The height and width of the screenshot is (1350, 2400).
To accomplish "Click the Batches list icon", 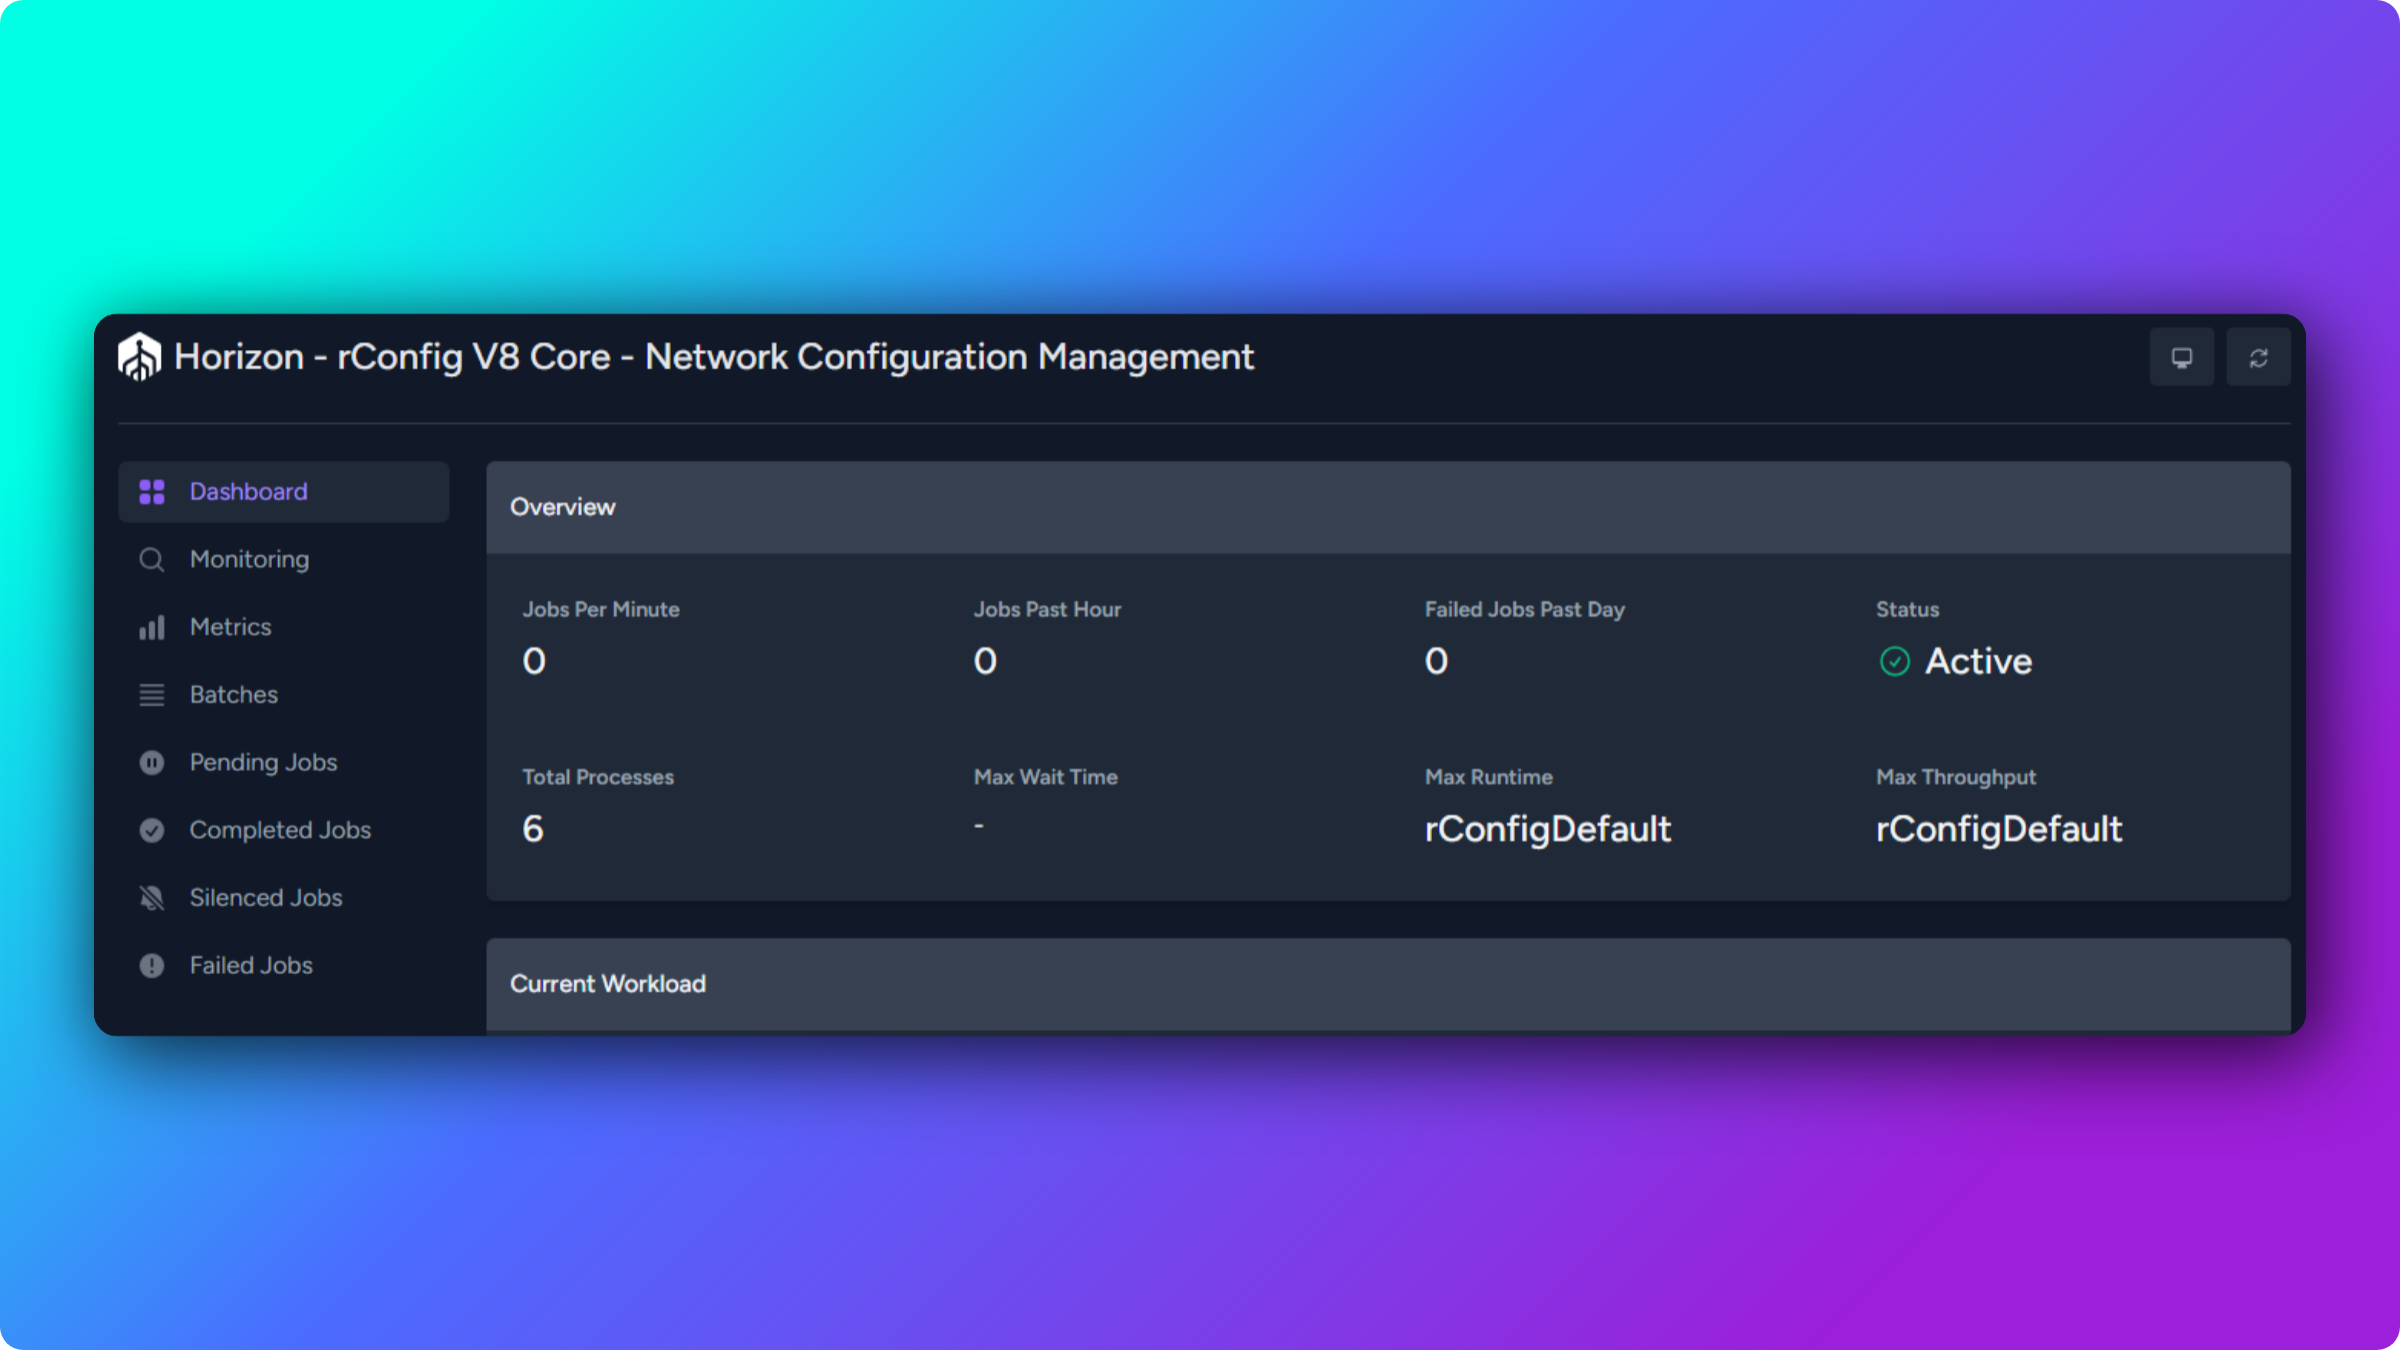I will pyautogui.click(x=152, y=695).
